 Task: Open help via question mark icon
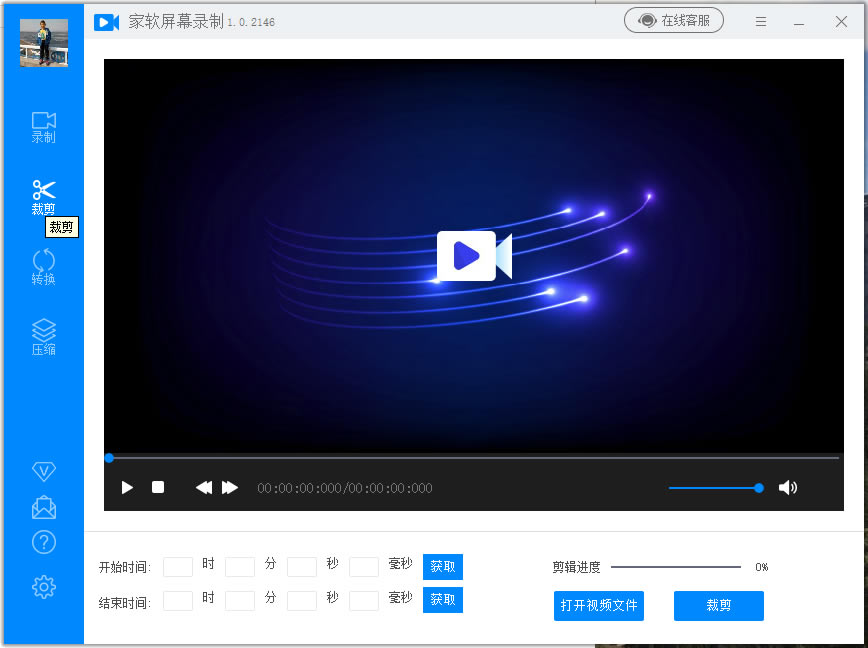coord(43,542)
